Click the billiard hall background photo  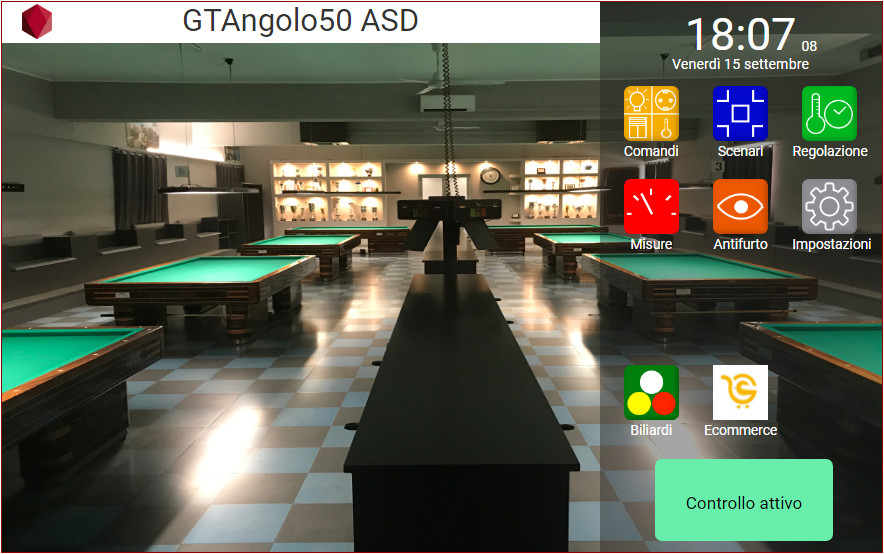[300, 300]
